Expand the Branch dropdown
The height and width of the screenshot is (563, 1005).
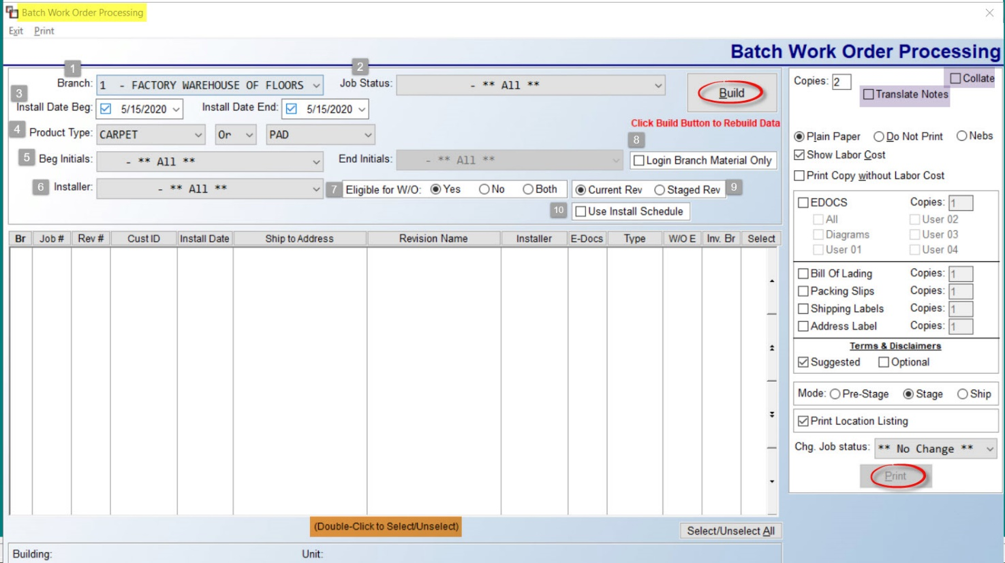point(210,85)
